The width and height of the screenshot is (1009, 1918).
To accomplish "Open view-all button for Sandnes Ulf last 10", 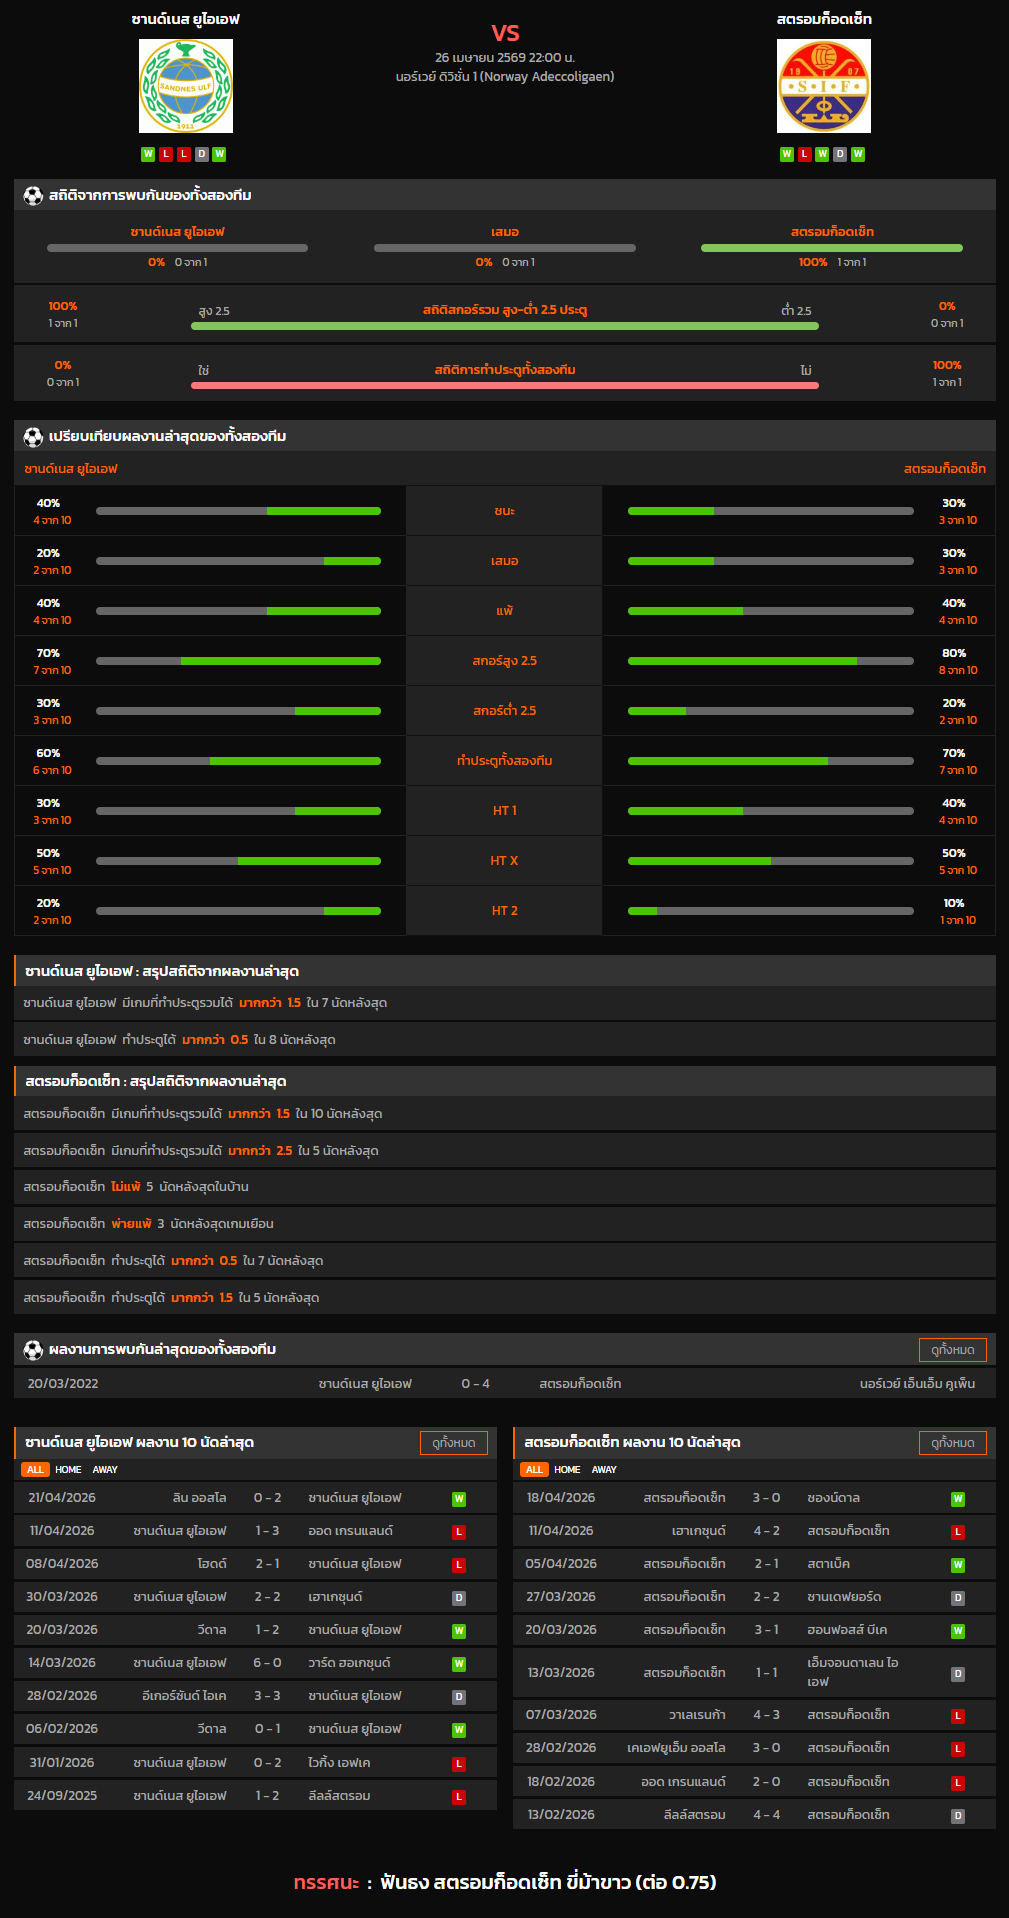I will 453,1443.
